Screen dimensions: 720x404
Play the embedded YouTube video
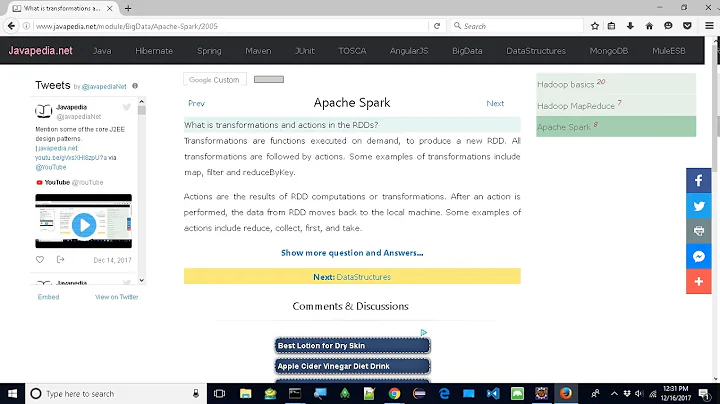84,225
